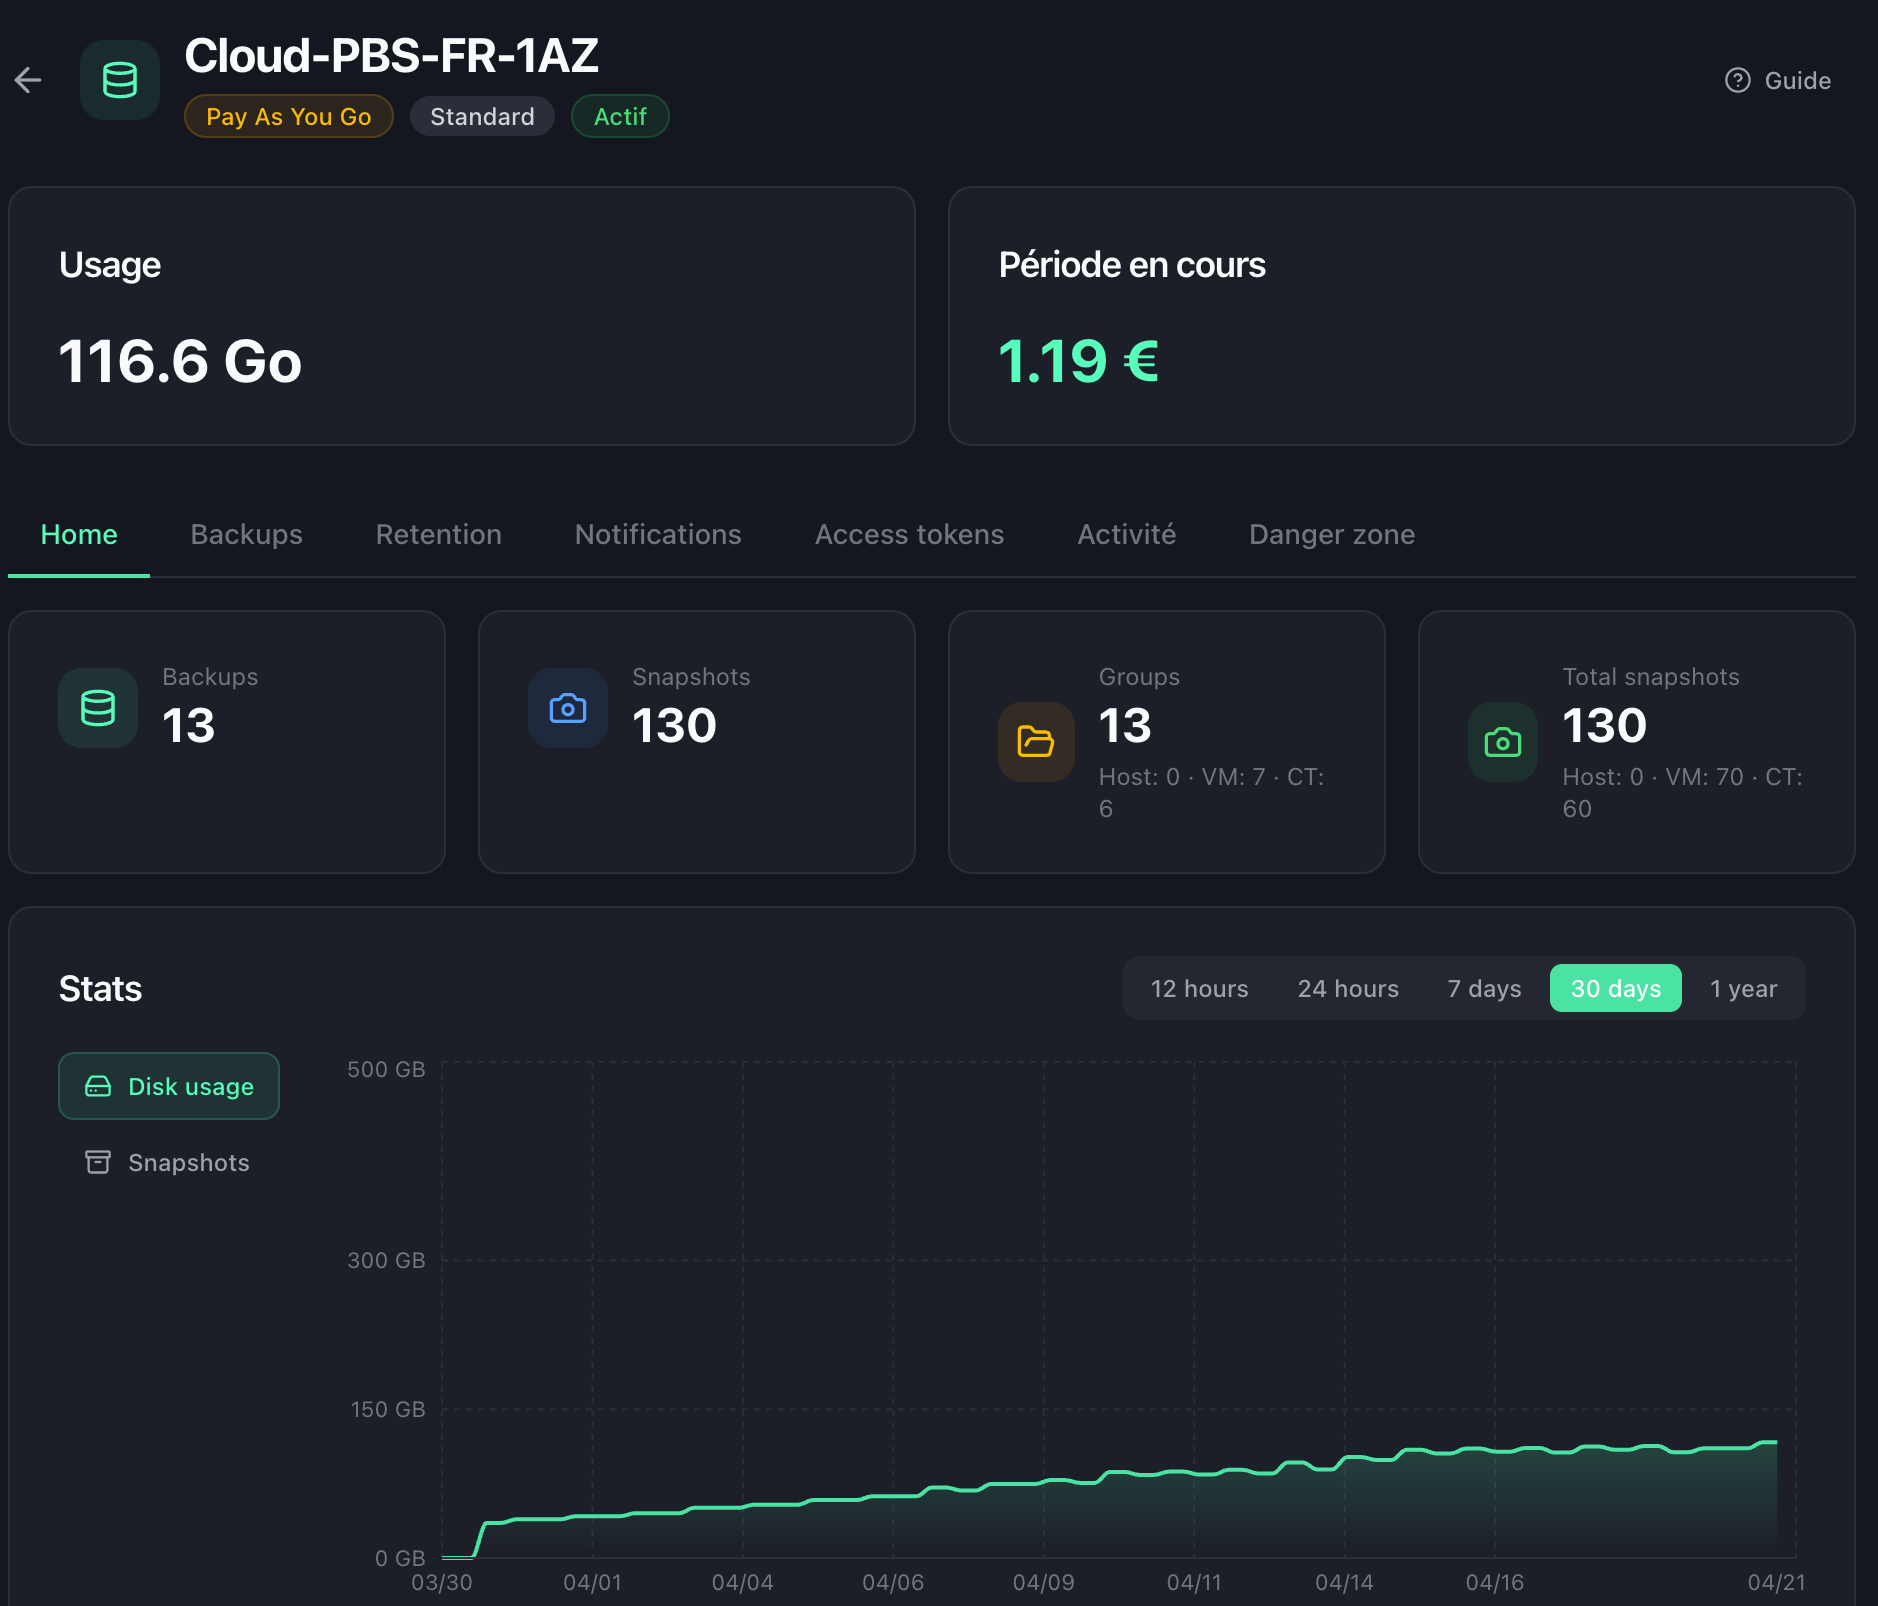
Task: Select the 7 days time range
Action: pyautogui.click(x=1484, y=988)
